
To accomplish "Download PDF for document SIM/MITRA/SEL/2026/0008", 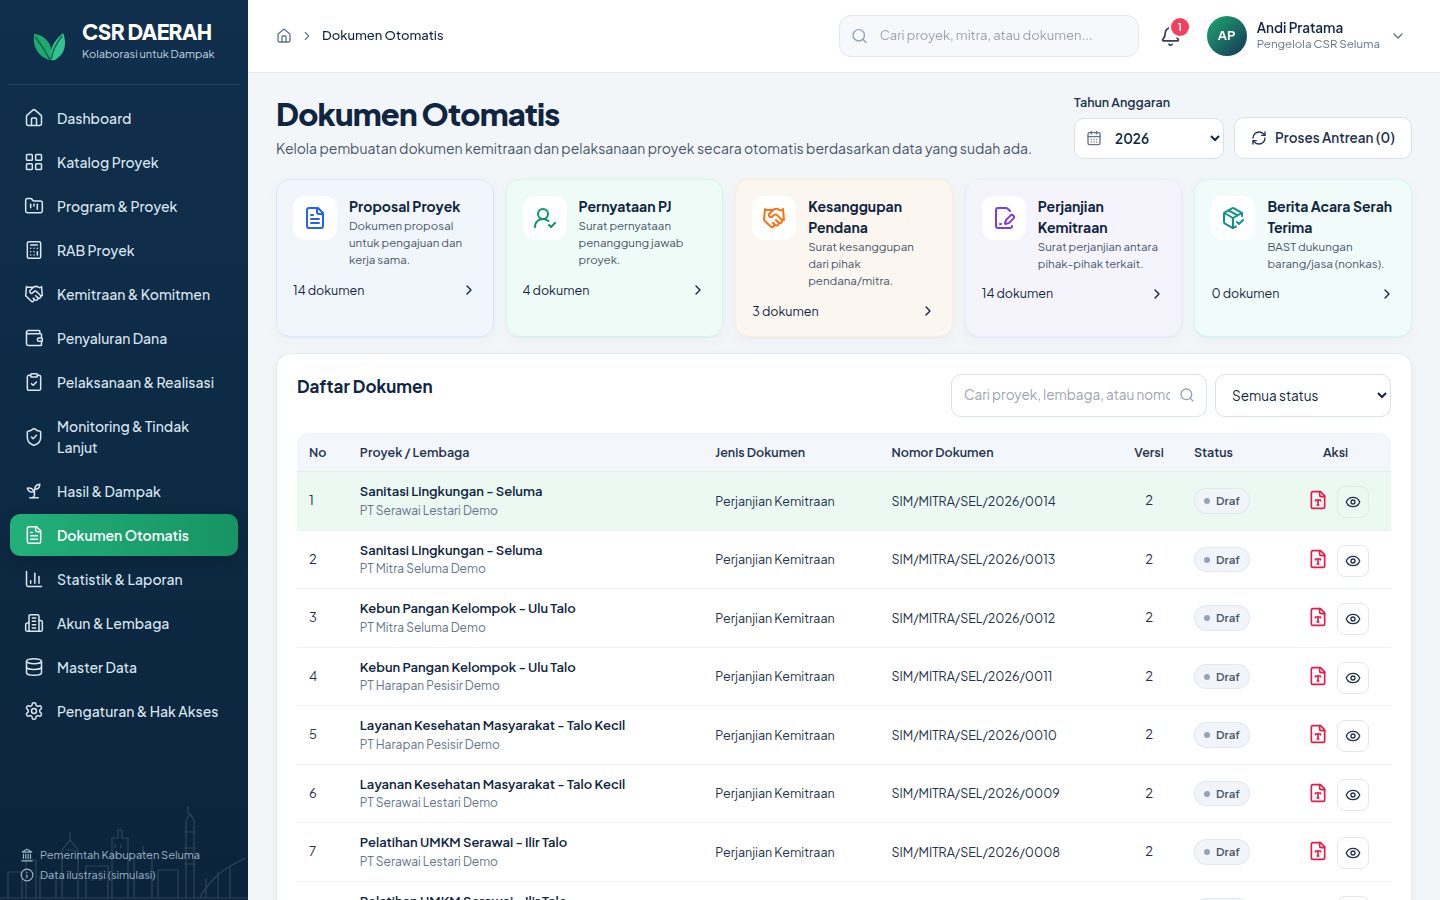I will click(x=1318, y=851).
